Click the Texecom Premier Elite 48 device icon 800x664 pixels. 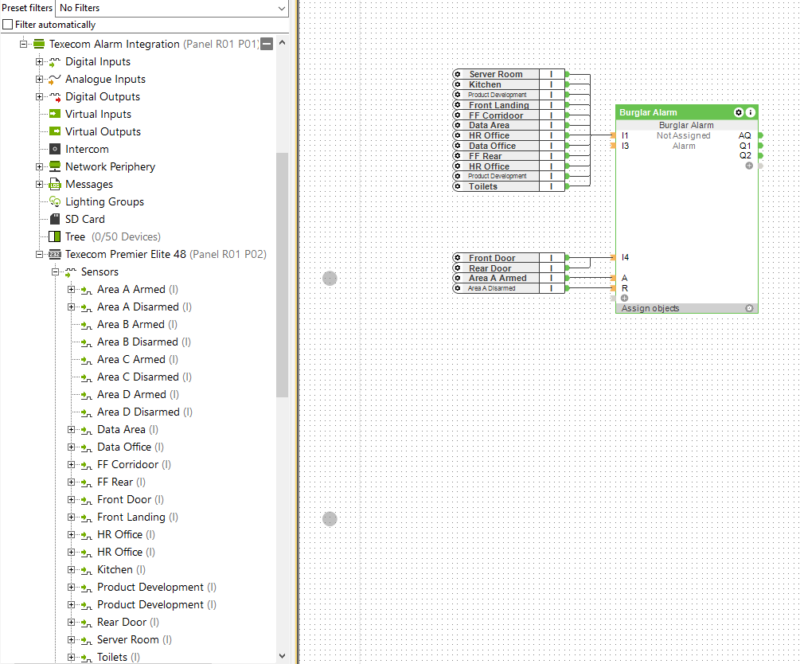click(55, 254)
